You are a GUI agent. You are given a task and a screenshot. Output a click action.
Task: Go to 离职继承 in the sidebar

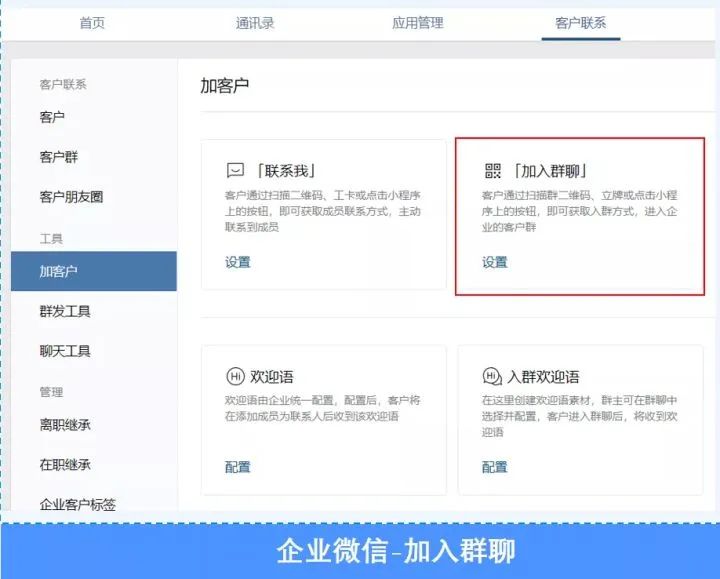click(65, 425)
